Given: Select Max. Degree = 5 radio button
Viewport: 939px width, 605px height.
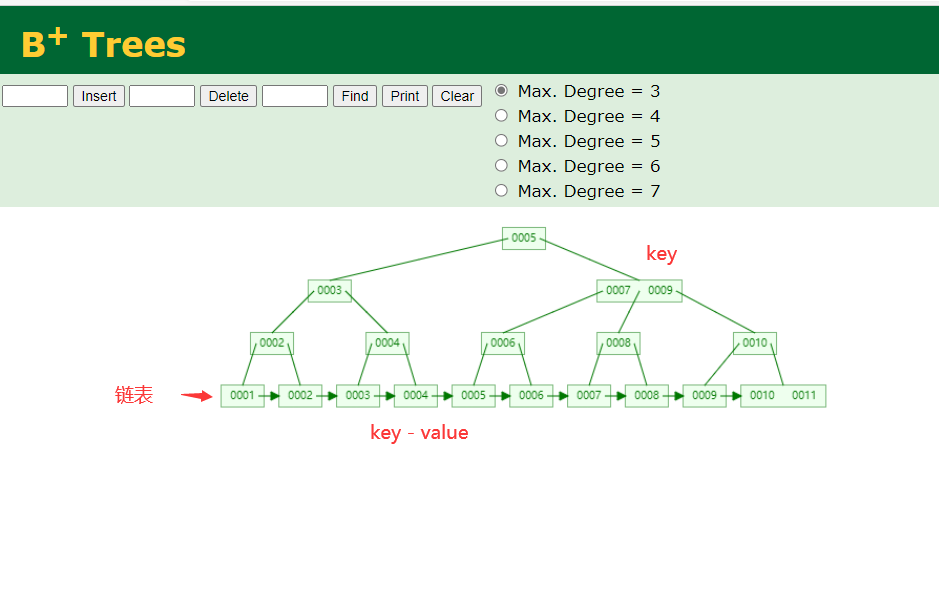Looking at the screenshot, I should click(x=501, y=140).
